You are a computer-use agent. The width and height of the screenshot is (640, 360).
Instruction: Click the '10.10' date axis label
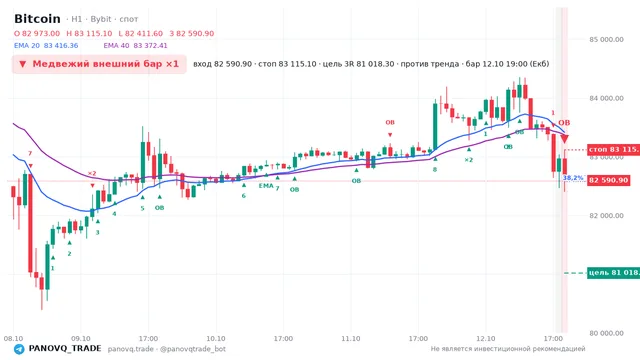tap(216, 339)
